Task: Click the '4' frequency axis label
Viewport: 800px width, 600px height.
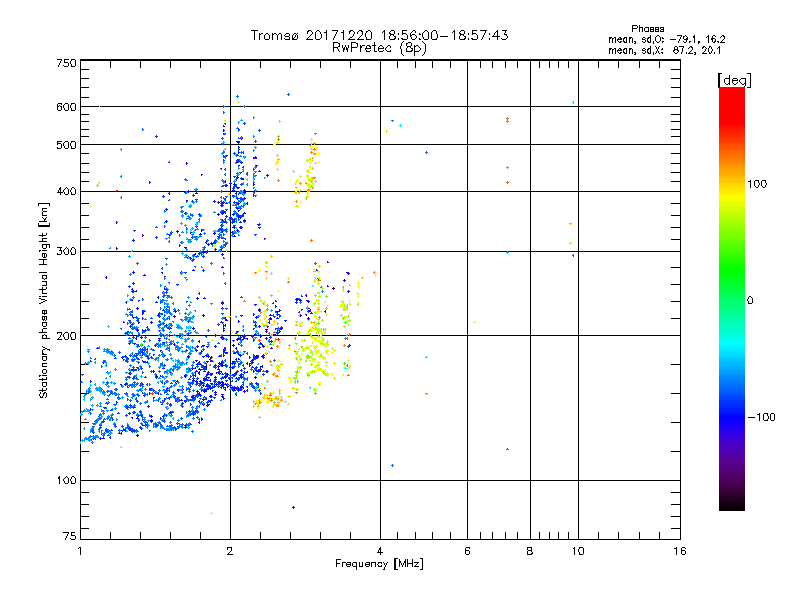Action: (x=380, y=551)
